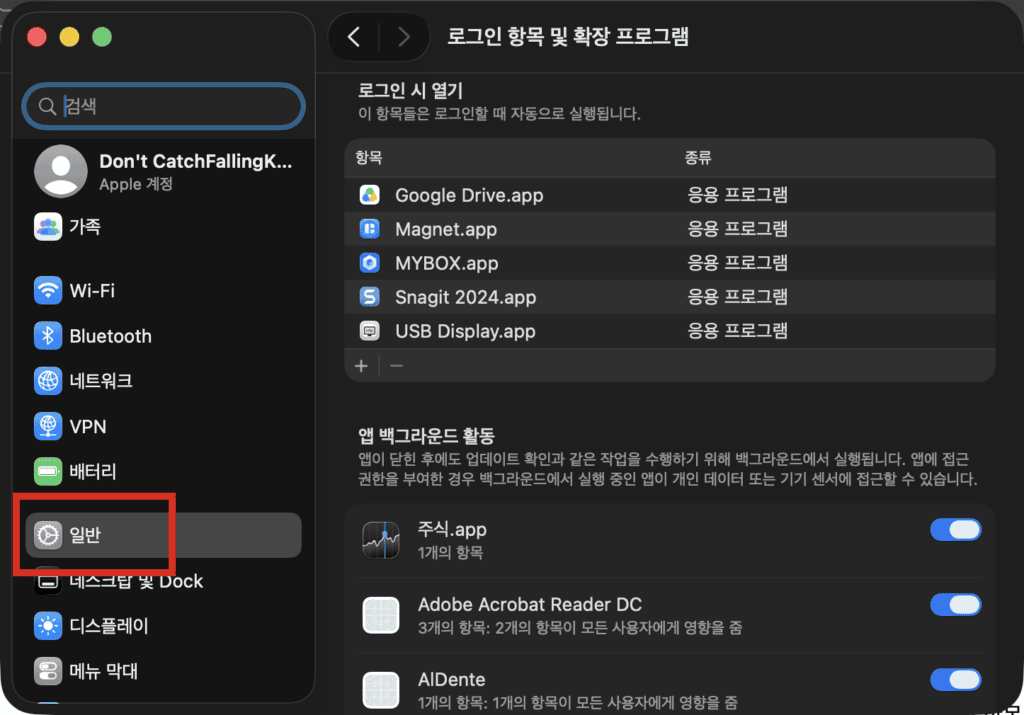Go back with the left chevron
1024x715 pixels.
point(354,37)
